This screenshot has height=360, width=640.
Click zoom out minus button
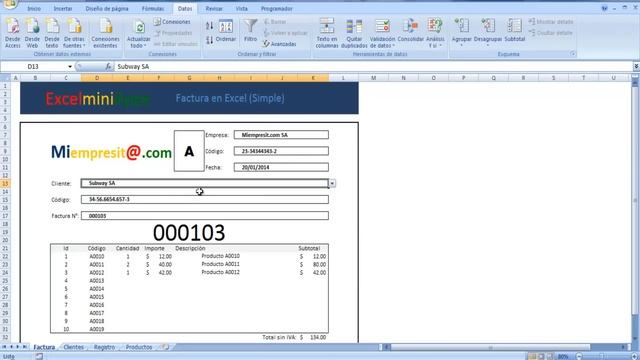[579, 356]
